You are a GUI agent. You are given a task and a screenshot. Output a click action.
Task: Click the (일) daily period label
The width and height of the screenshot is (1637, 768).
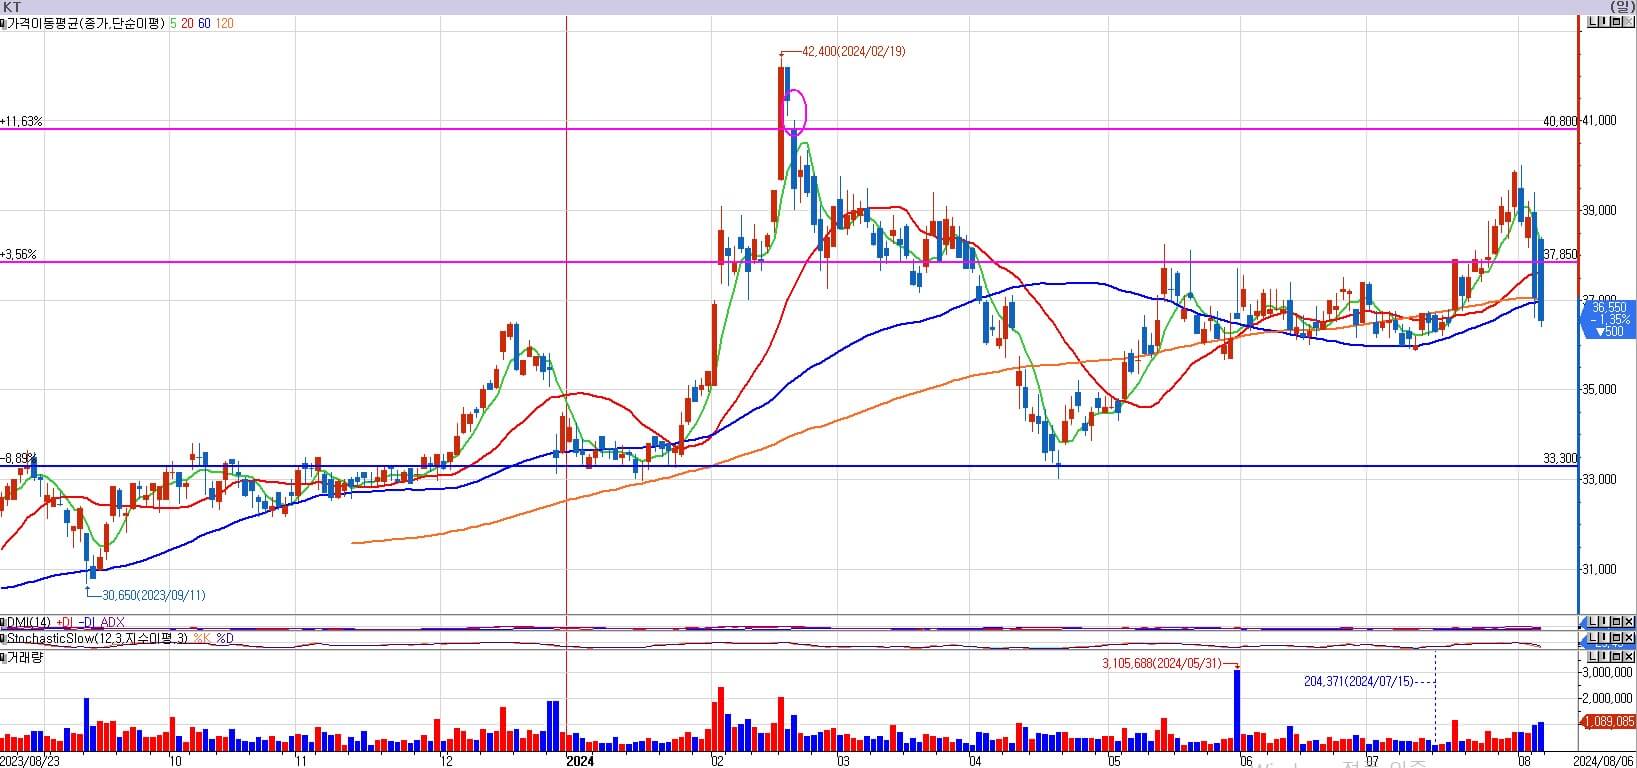[1623, 7]
